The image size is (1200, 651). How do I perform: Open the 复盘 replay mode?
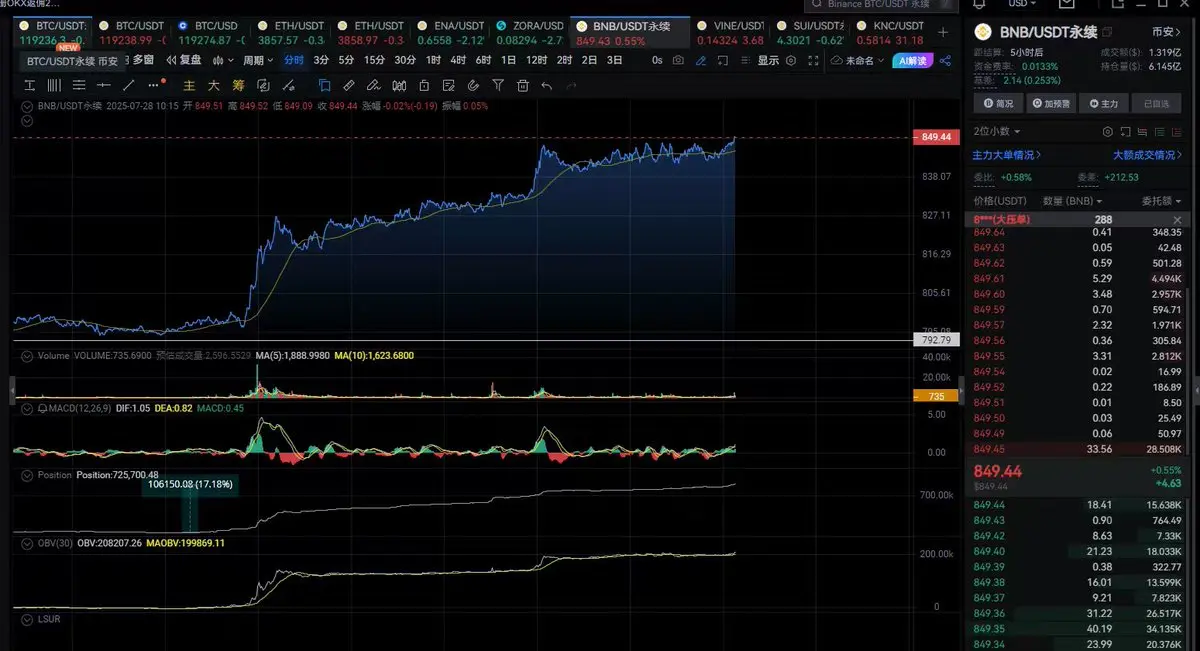tap(184, 60)
